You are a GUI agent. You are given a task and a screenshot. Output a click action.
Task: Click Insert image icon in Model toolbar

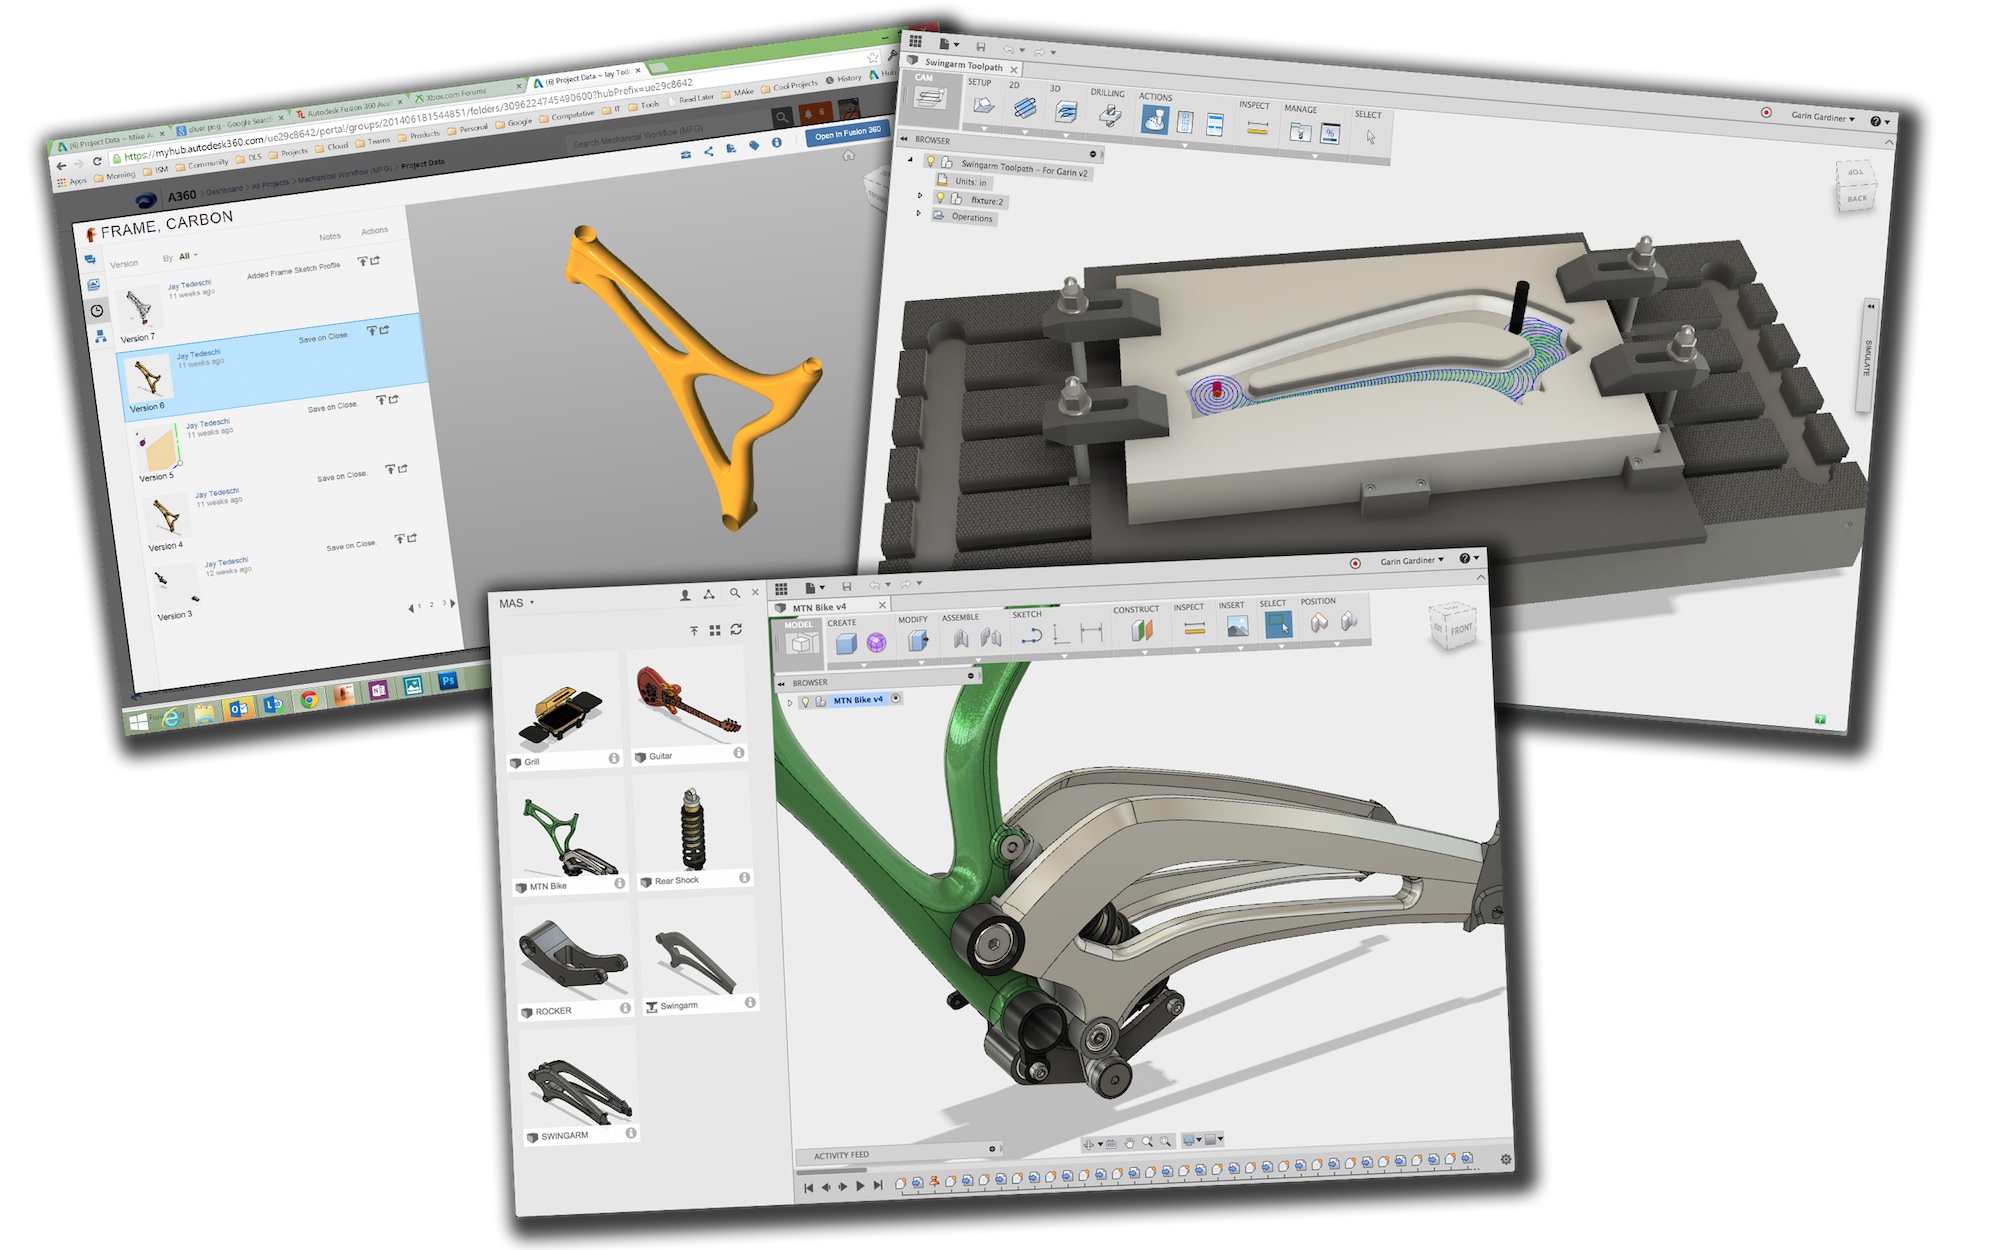click(x=1237, y=627)
